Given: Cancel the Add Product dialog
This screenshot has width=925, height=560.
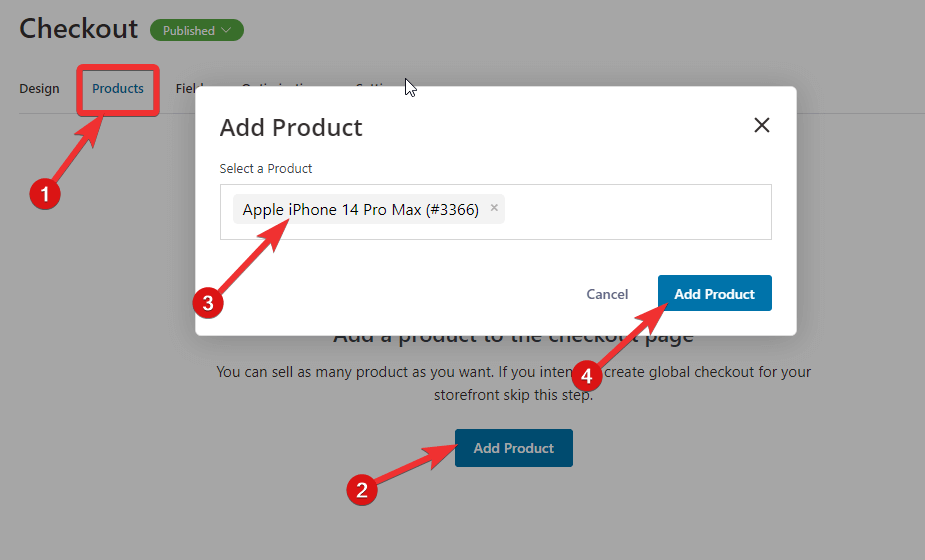Looking at the screenshot, I should pyautogui.click(x=607, y=294).
